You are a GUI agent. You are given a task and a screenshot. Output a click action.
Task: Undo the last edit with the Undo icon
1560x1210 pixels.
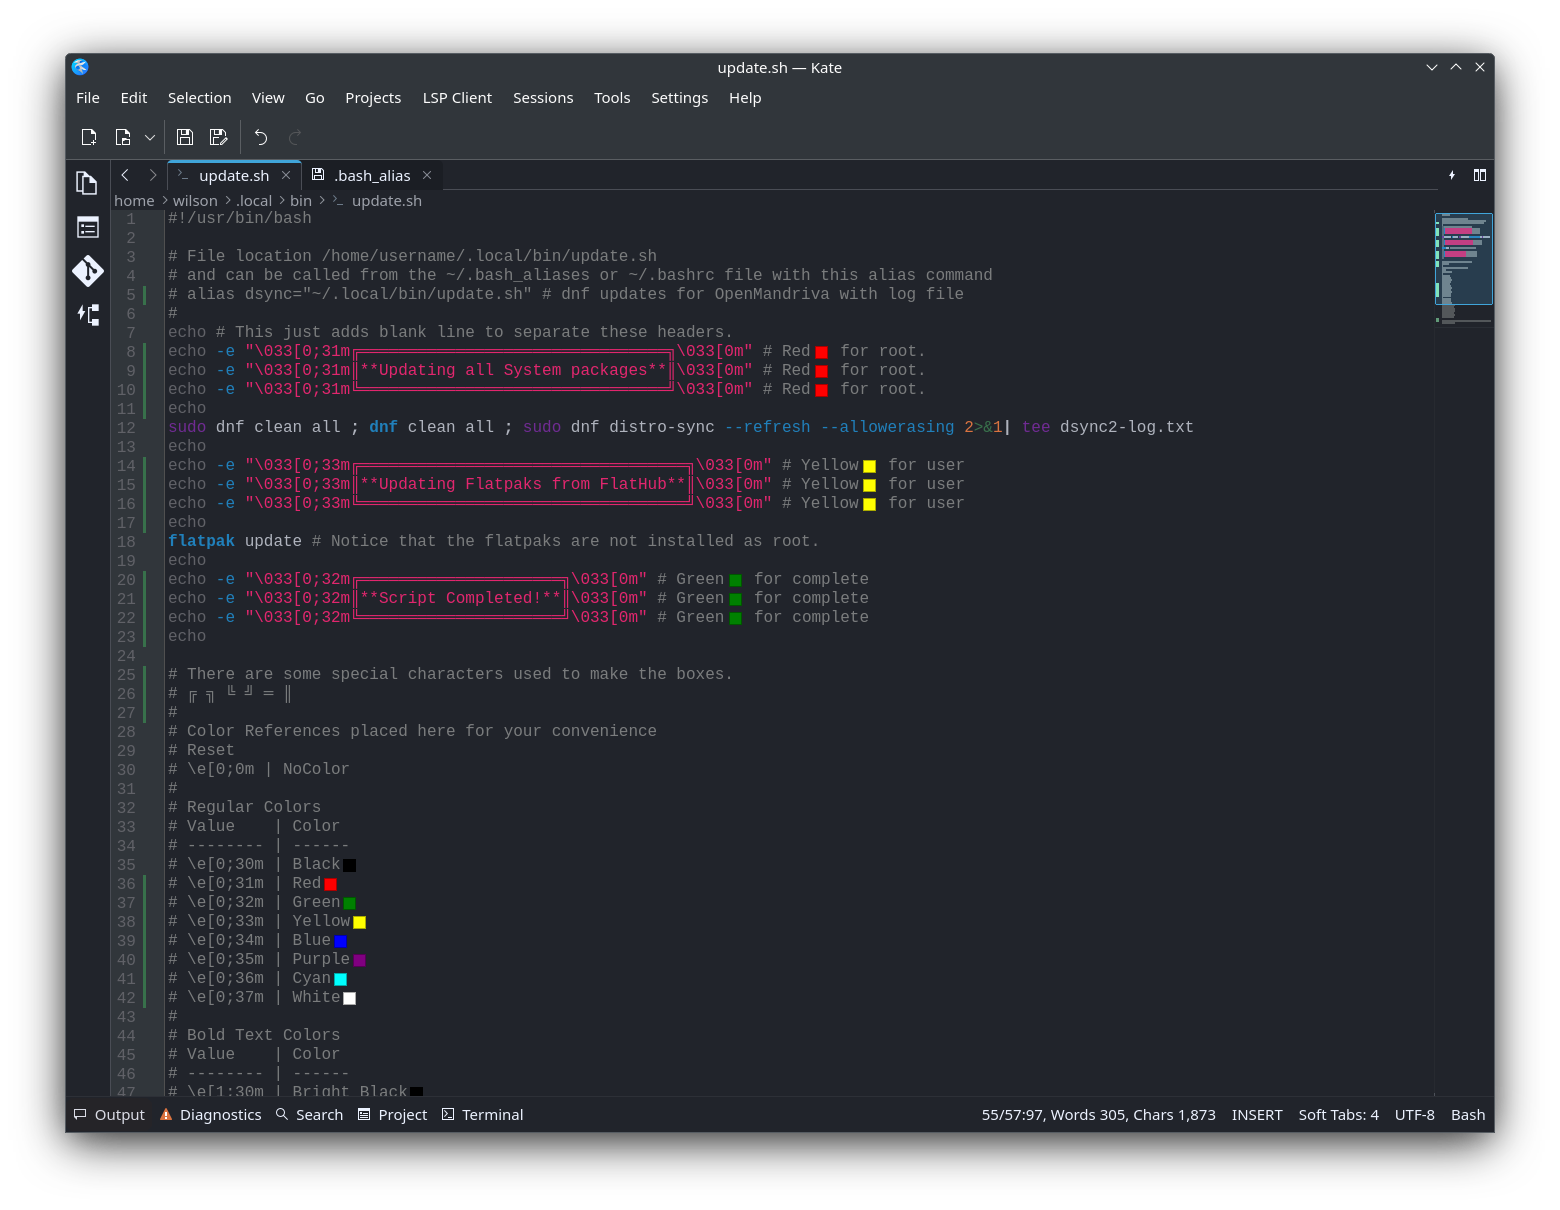(x=261, y=137)
